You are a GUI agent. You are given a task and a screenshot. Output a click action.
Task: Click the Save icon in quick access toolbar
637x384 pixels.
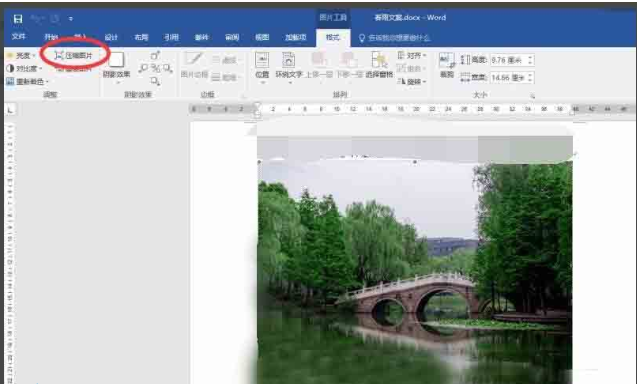point(18,19)
